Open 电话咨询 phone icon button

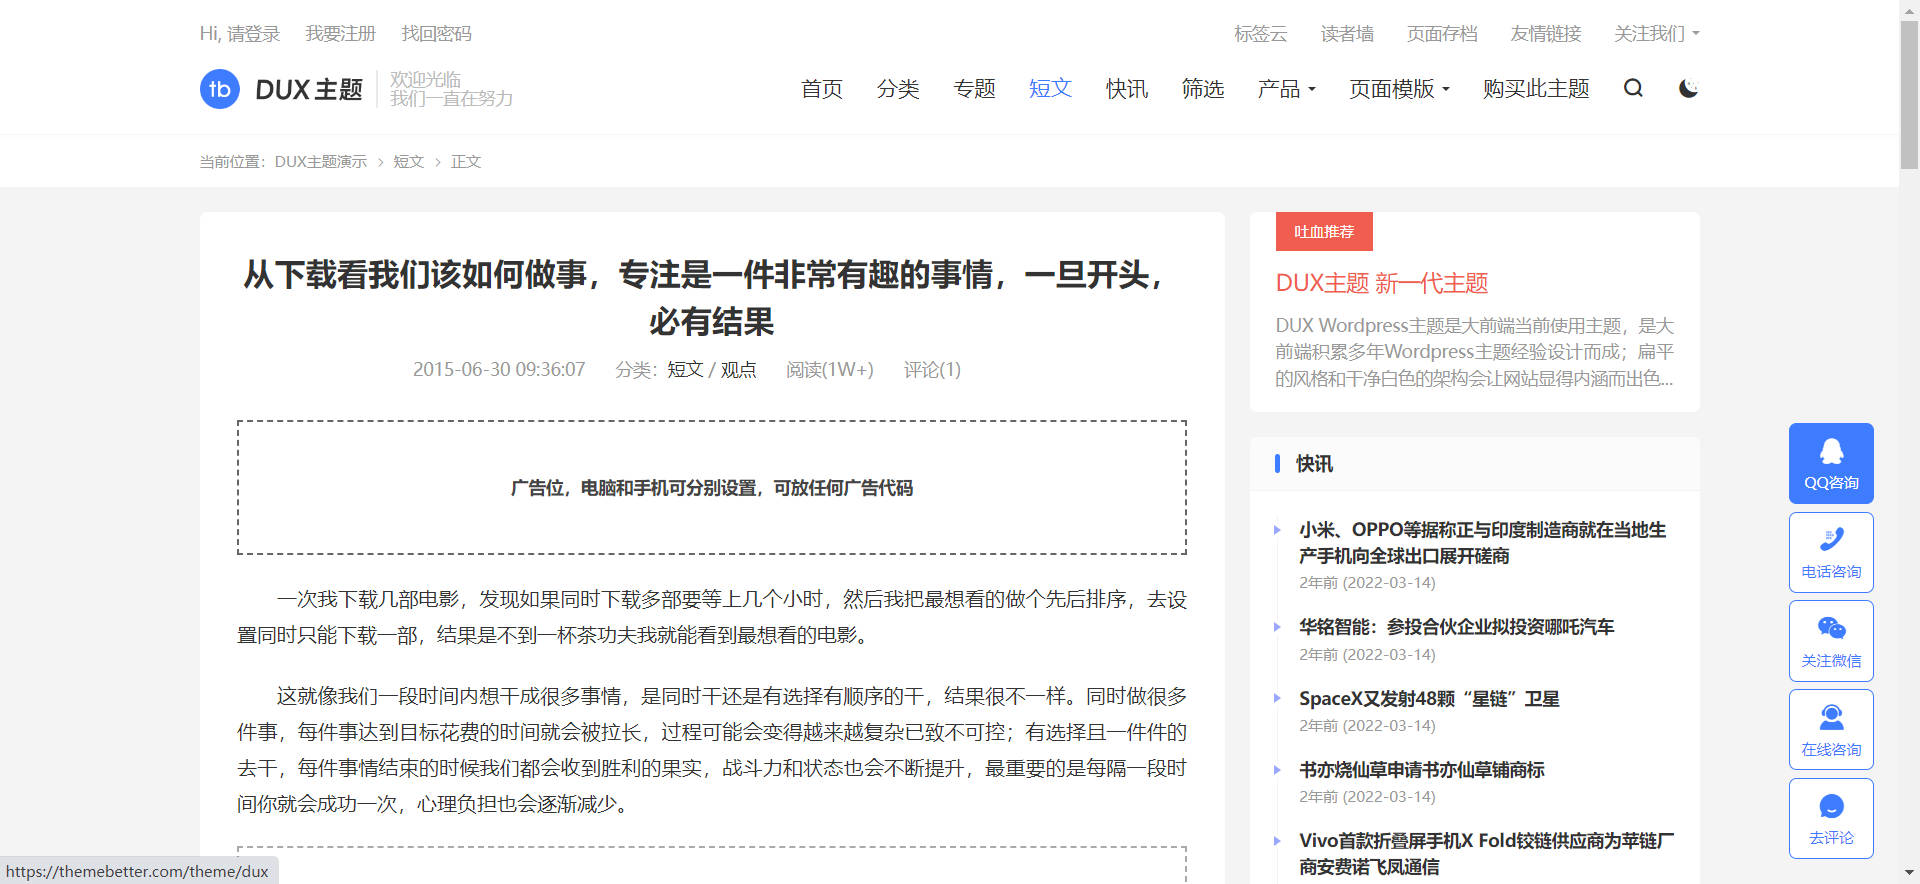pyautogui.click(x=1831, y=552)
